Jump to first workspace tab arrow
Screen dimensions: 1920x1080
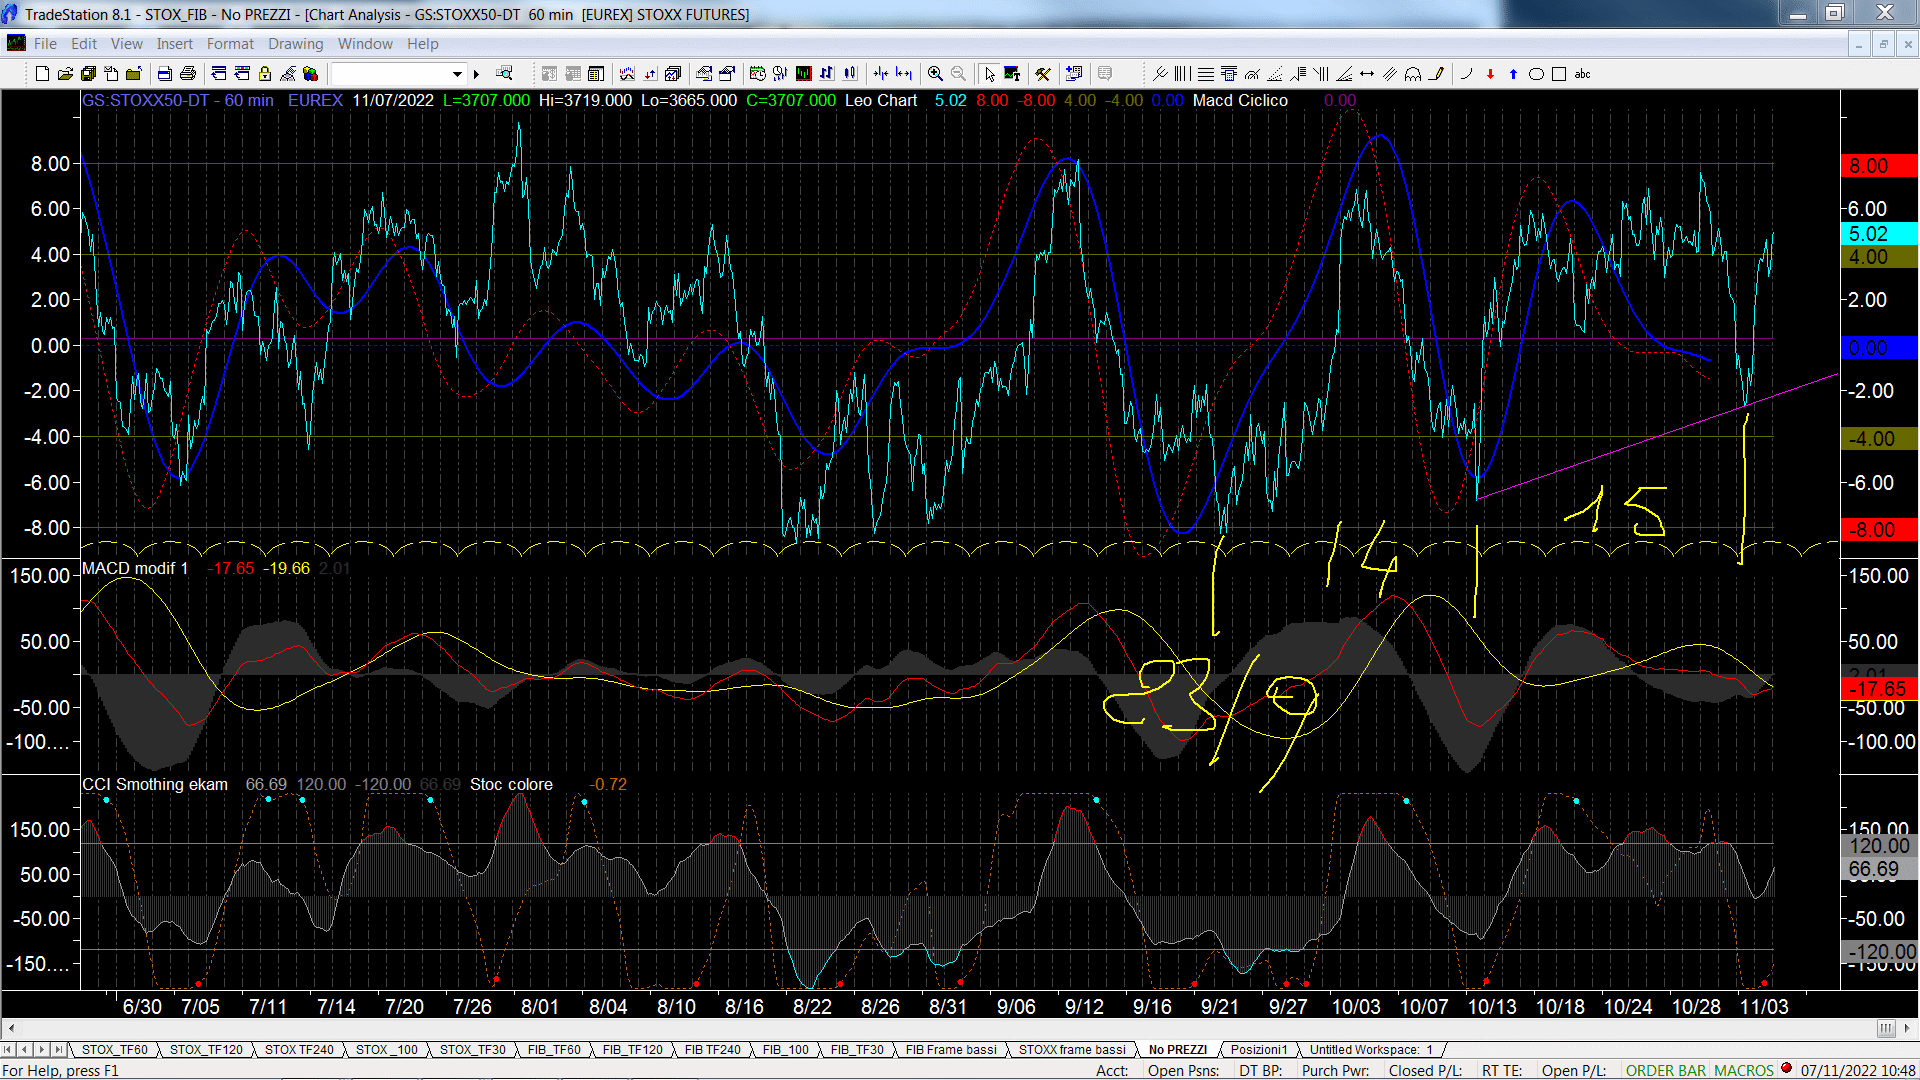8,1050
